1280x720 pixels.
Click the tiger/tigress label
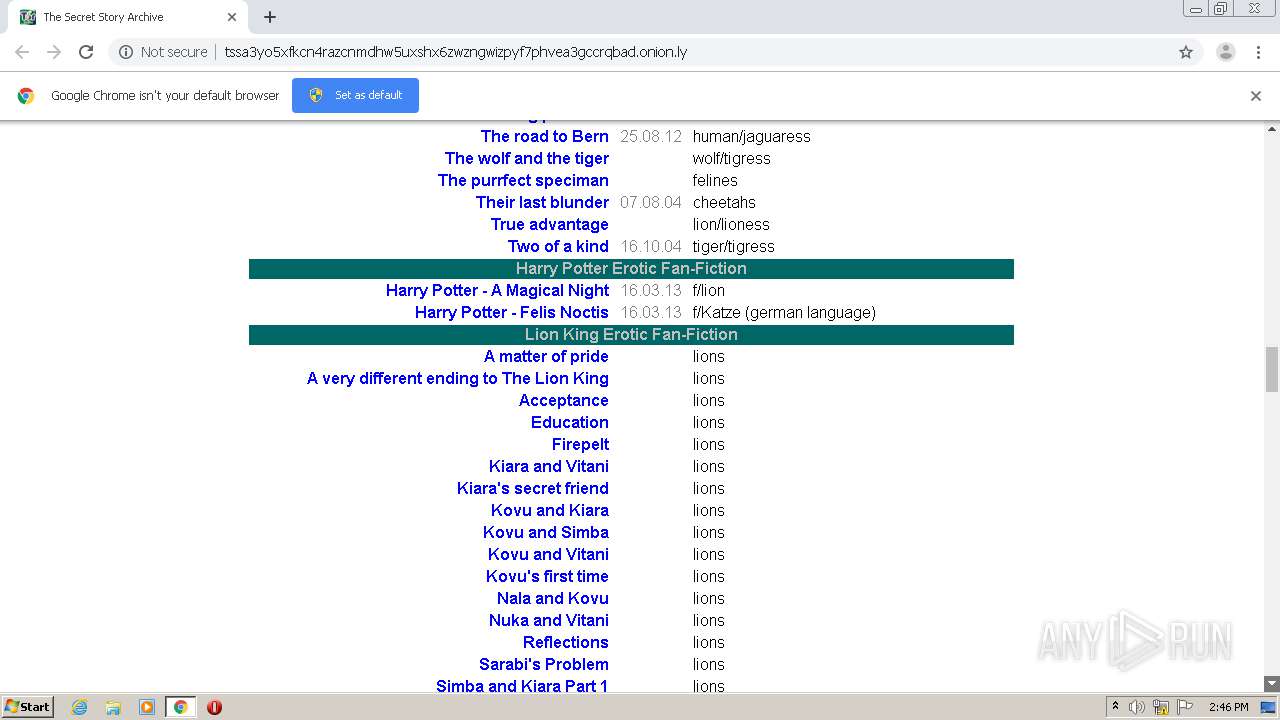(x=734, y=246)
